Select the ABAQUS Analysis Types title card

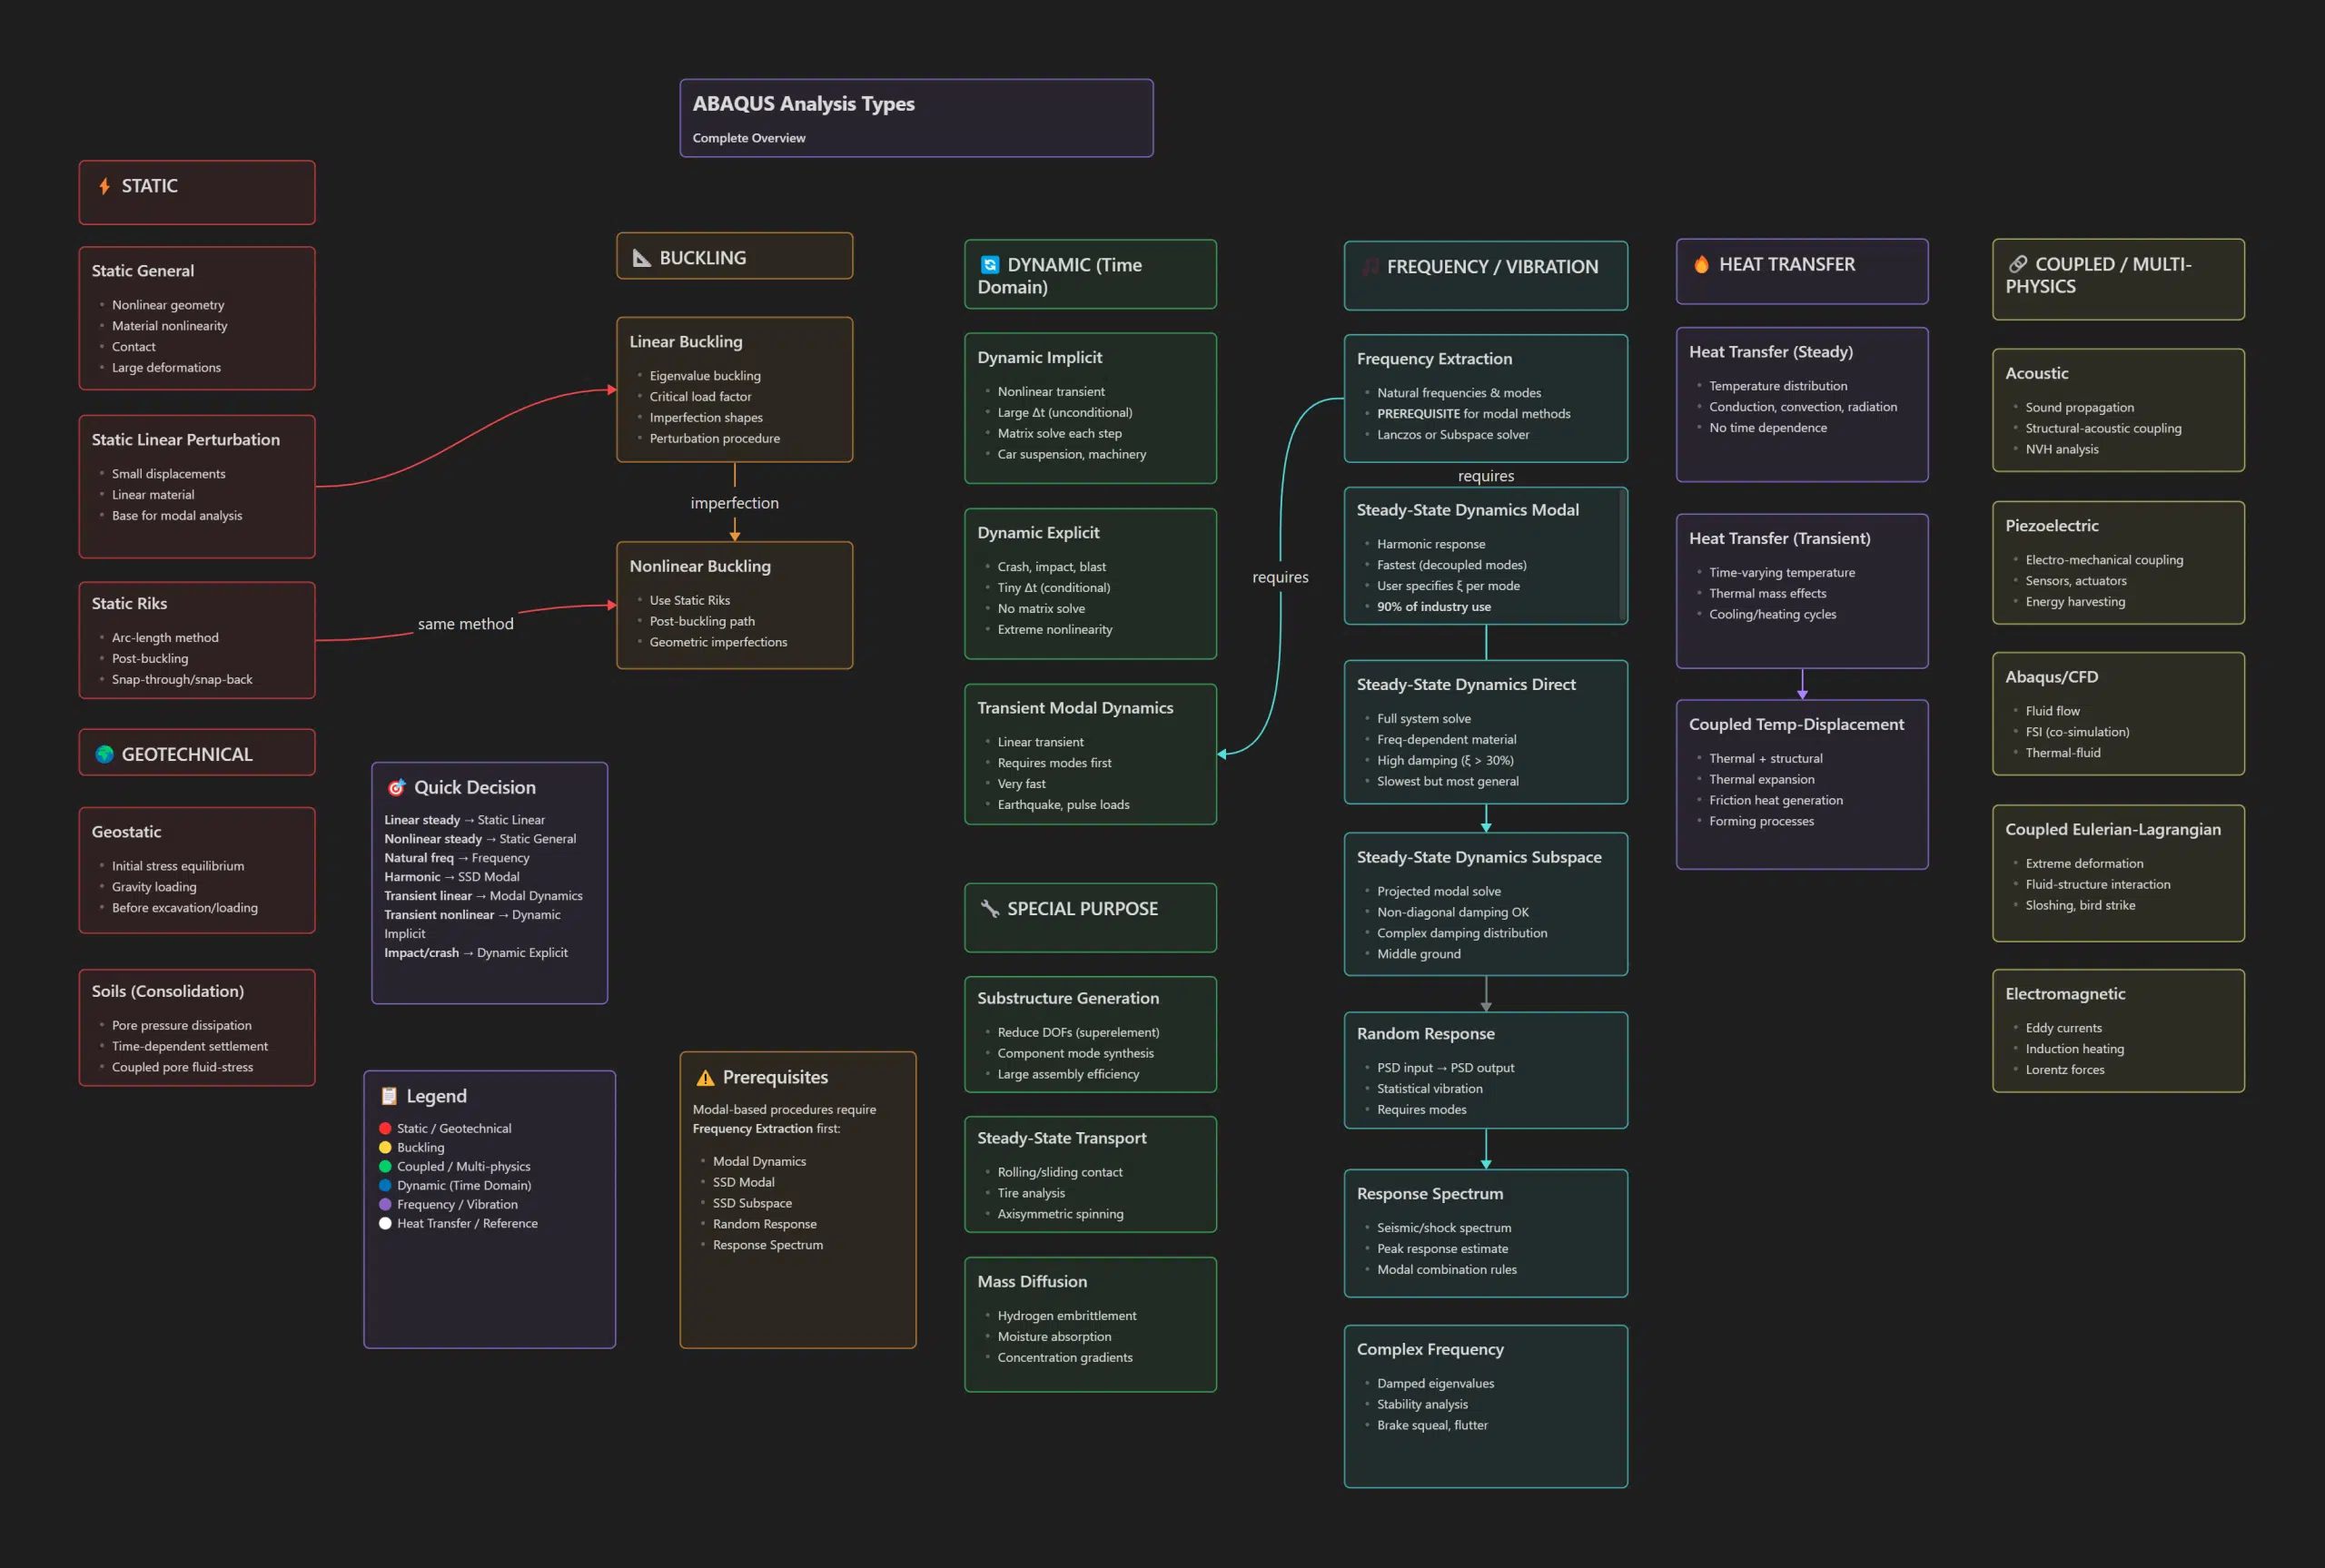pos(915,117)
